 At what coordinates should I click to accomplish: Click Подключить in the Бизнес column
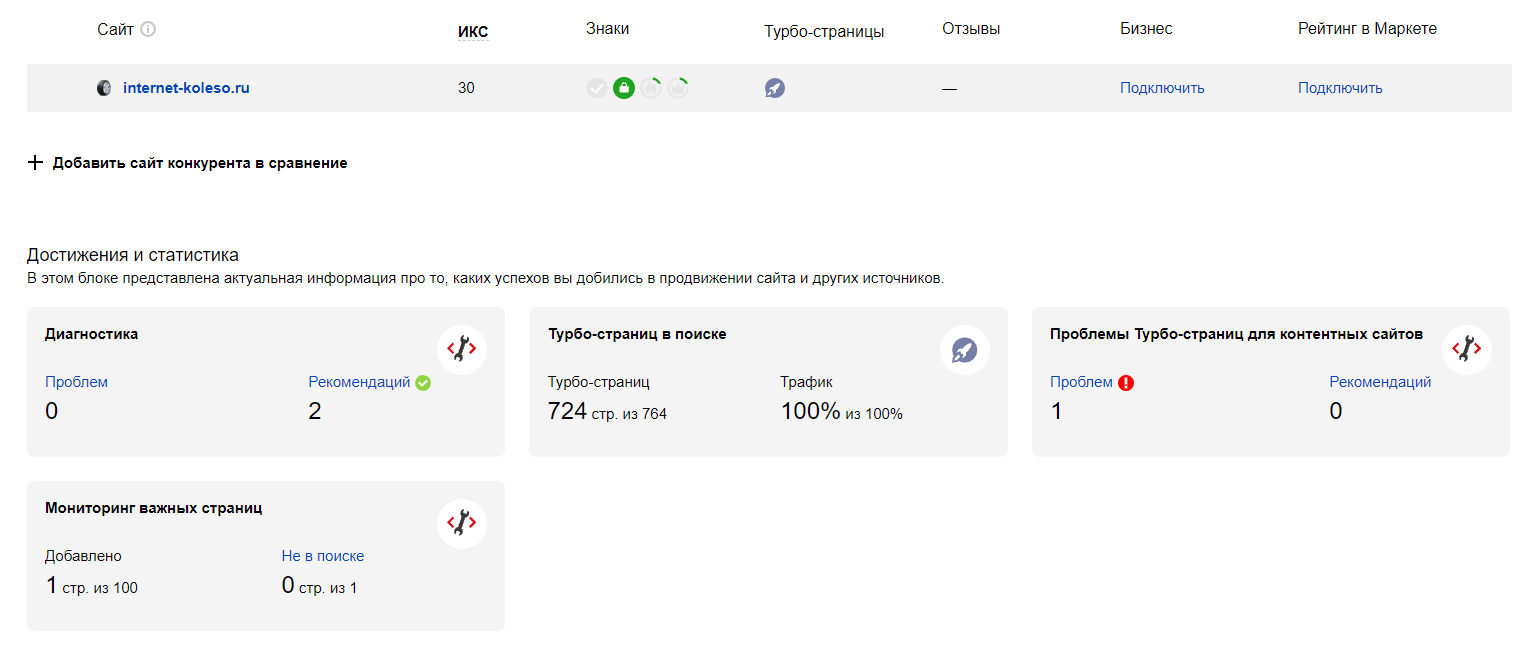click(1162, 88)
